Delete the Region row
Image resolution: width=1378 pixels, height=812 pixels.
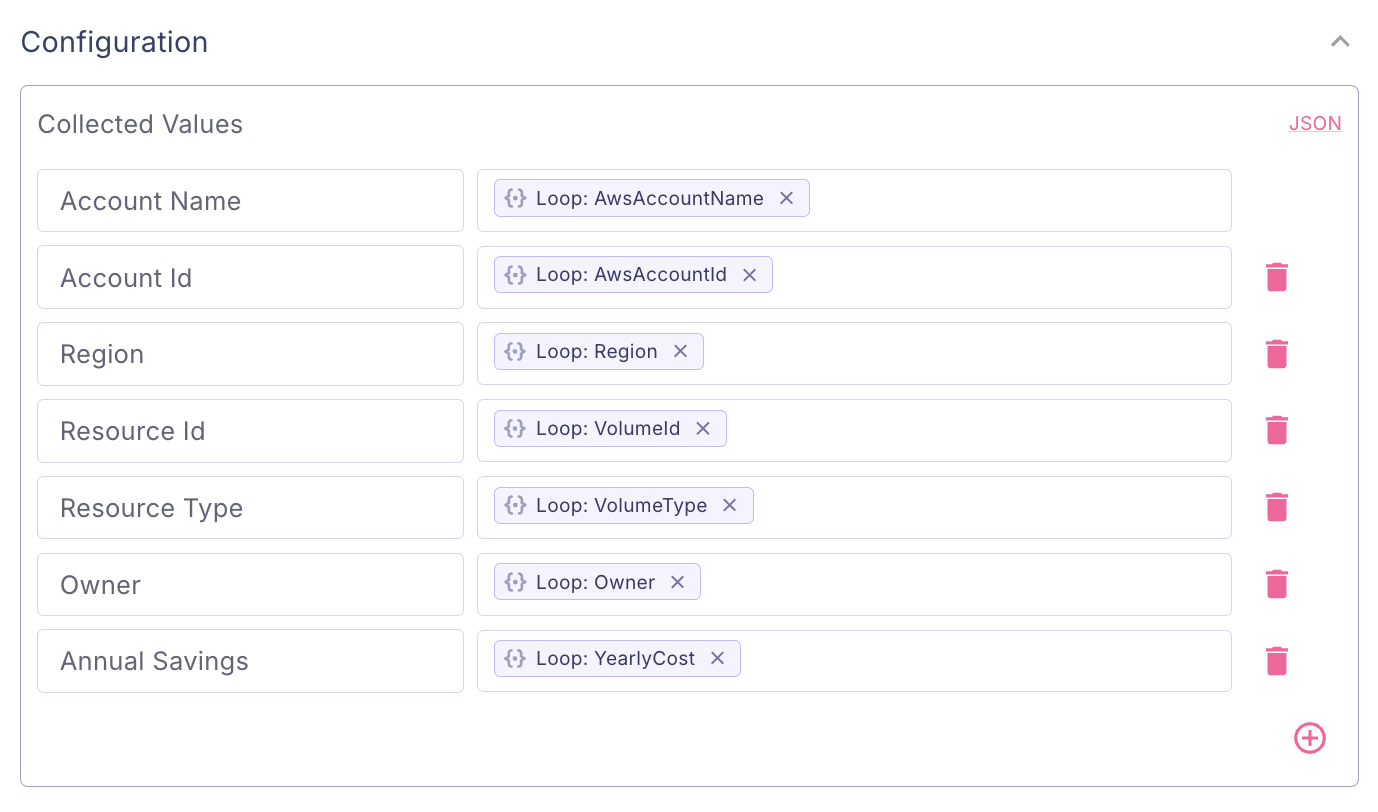coord(1276,354)
